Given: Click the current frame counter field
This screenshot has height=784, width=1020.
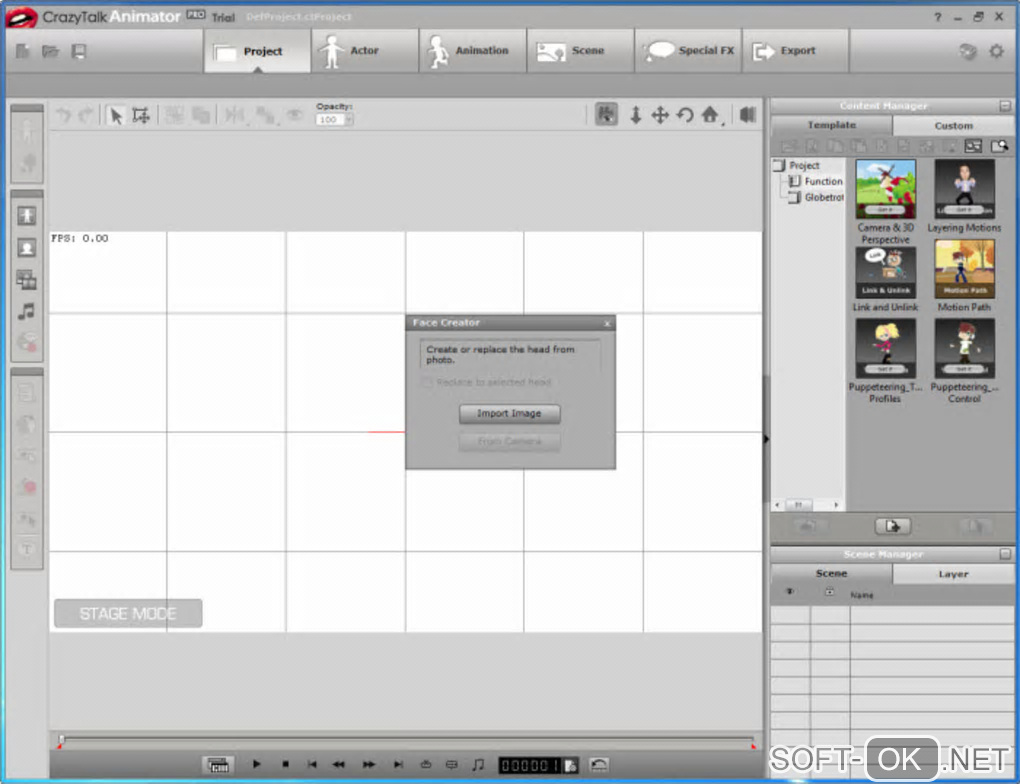Looking at the screenshot, I should (x=530, y=765).
